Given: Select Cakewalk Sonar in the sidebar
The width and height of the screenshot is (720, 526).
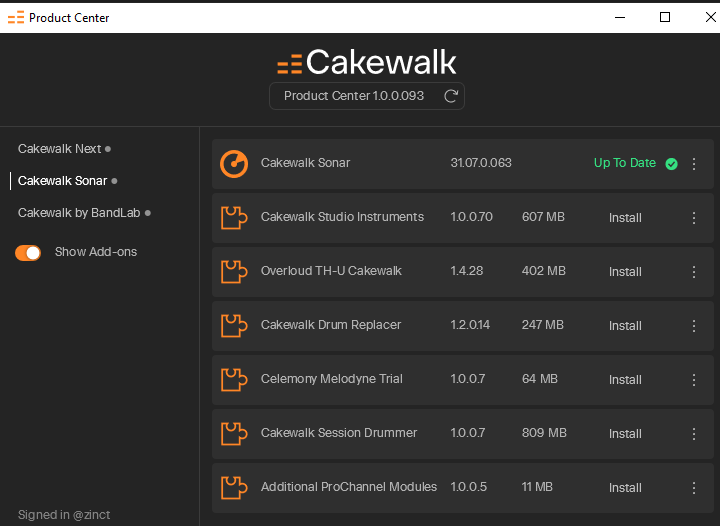Looking at the screenshot, I should pyautogui.click(x=62, y=181).
